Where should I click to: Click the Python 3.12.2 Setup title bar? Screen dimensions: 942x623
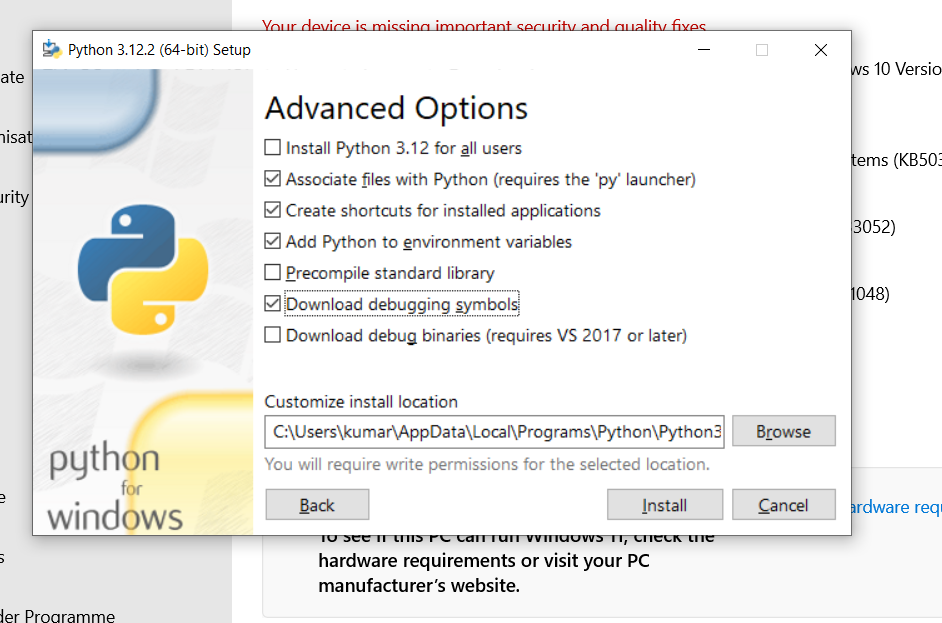click(400, 49)
